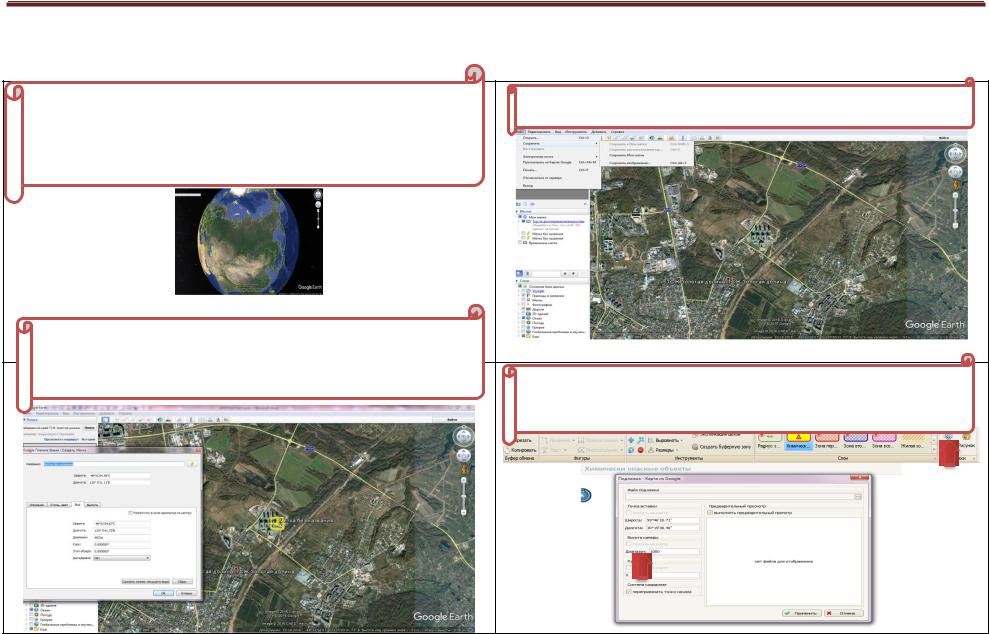Viewport: 989px width, 634px height.
Task: Click the Reset button in placemark dialog
Action: click(182, 582)
